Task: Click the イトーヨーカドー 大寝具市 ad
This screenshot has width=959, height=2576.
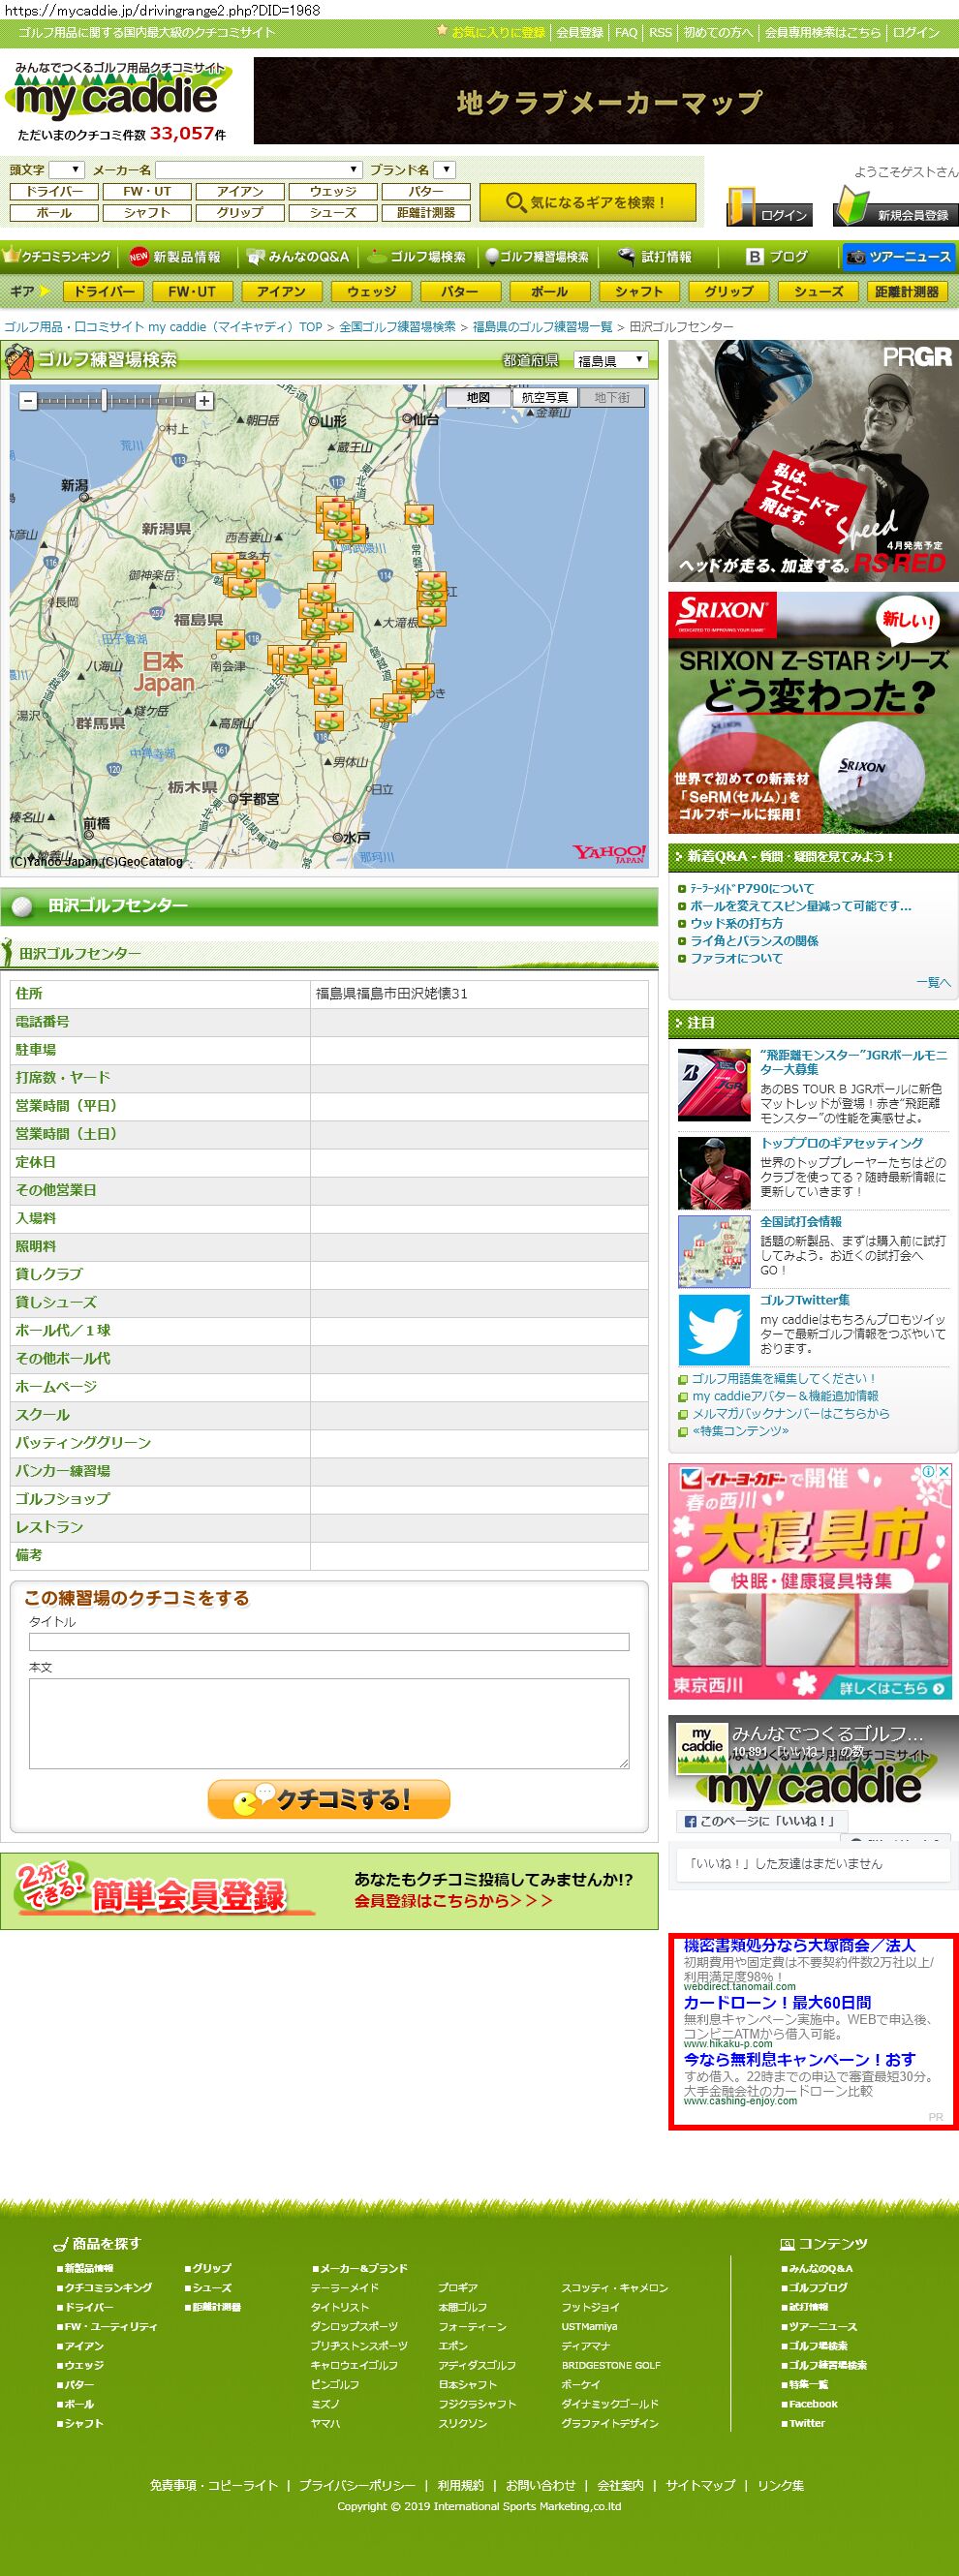Action: click(x=810, y=1581)
